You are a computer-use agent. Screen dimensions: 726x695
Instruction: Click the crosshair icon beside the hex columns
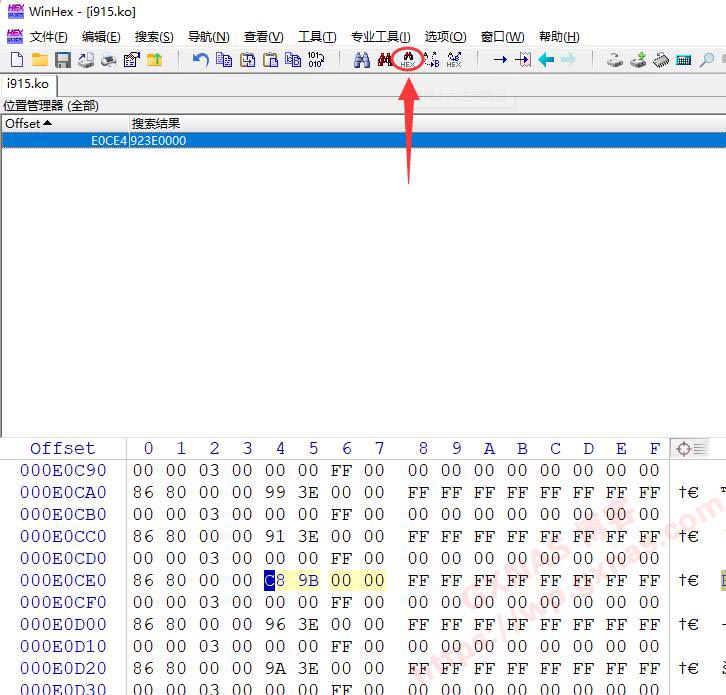coord(684,449)
